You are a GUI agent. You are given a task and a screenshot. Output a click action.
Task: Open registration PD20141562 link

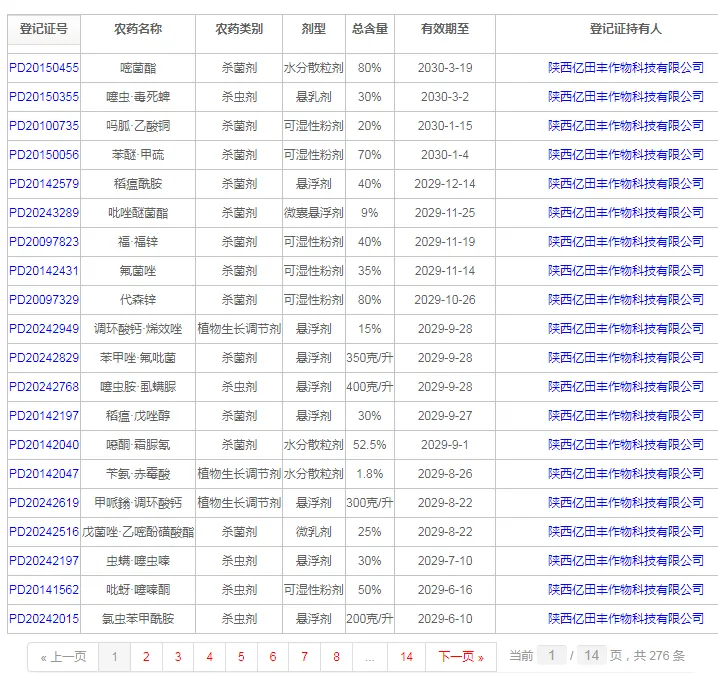(44, 589)
